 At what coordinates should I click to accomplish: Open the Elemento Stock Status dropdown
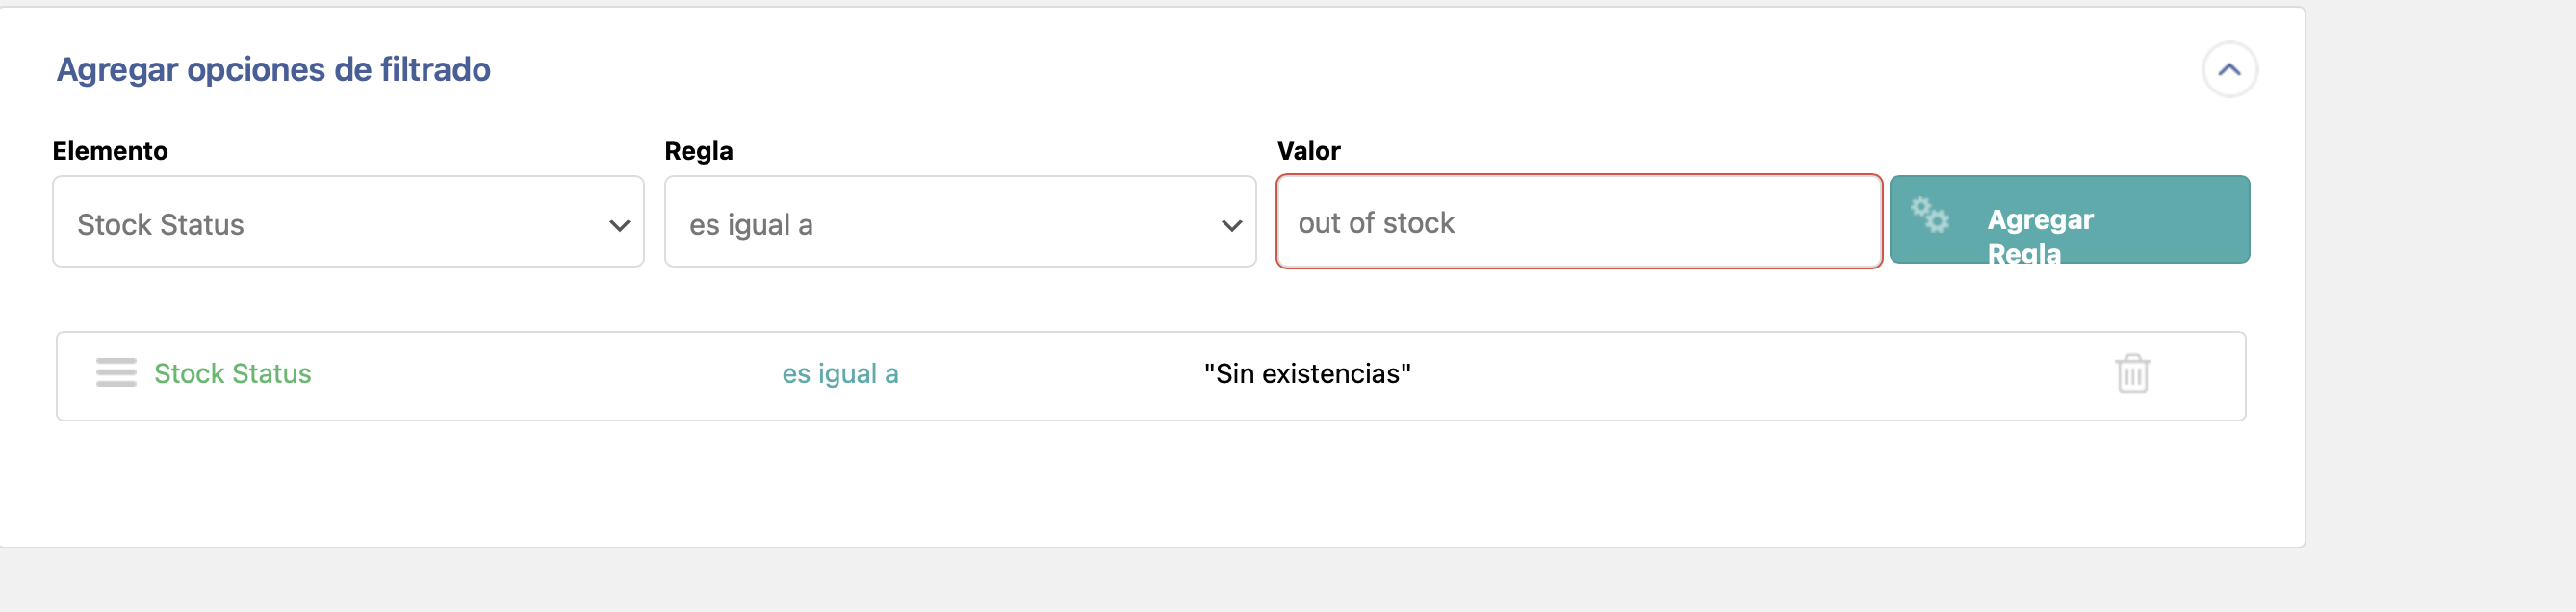[x=348, y=222]
